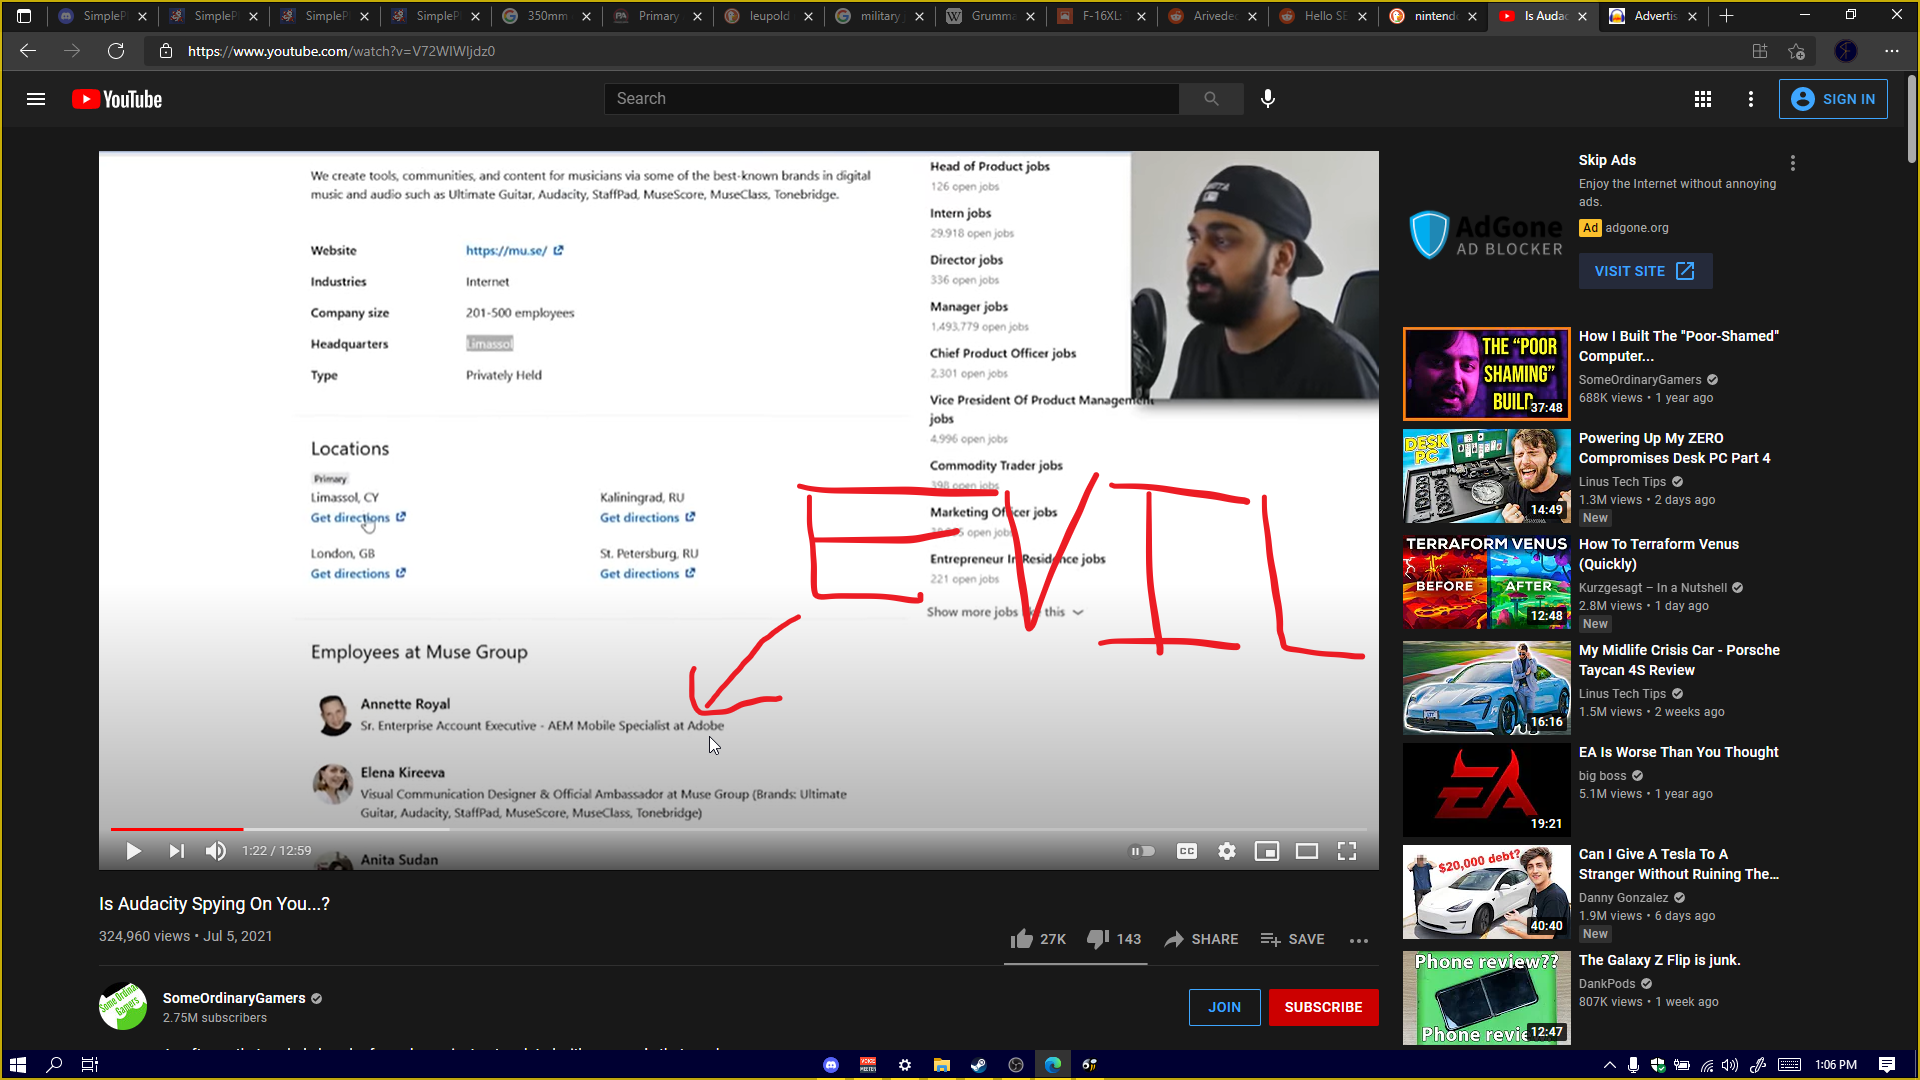
Task: Enter full screen mode
Action: (x=1347, y=851)
